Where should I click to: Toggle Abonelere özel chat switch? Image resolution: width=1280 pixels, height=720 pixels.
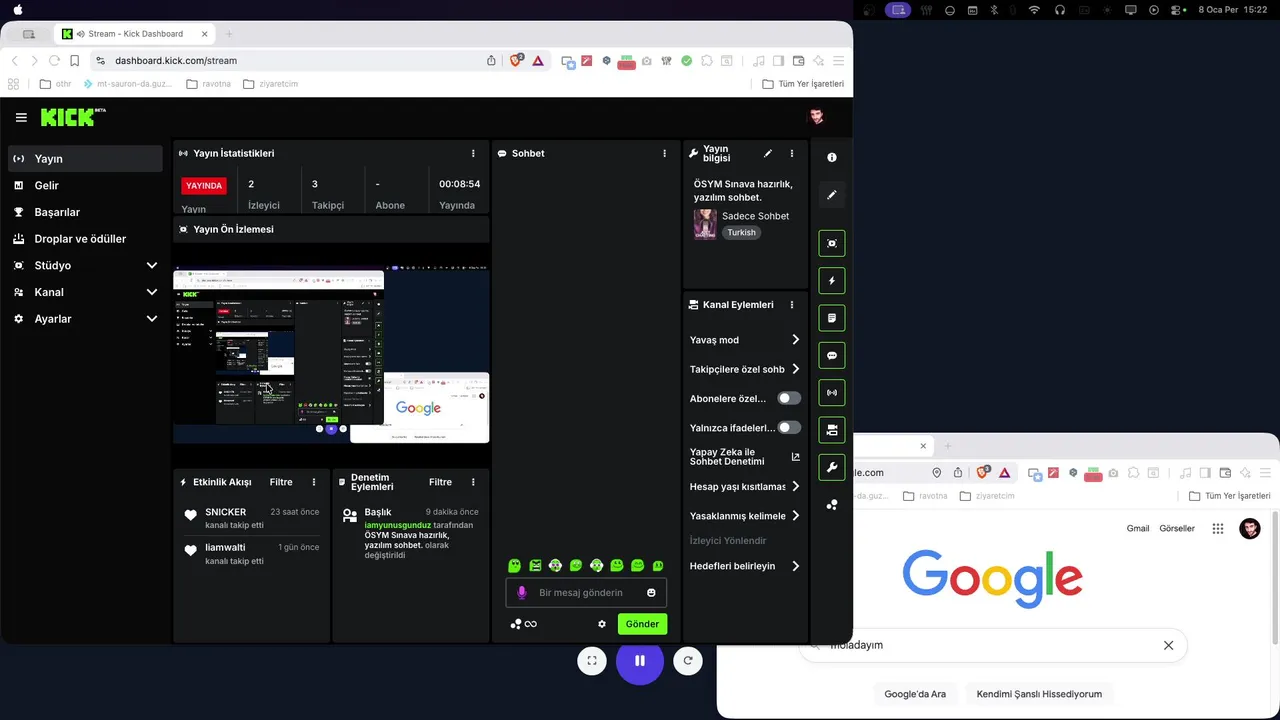click(x=790, y=398)
